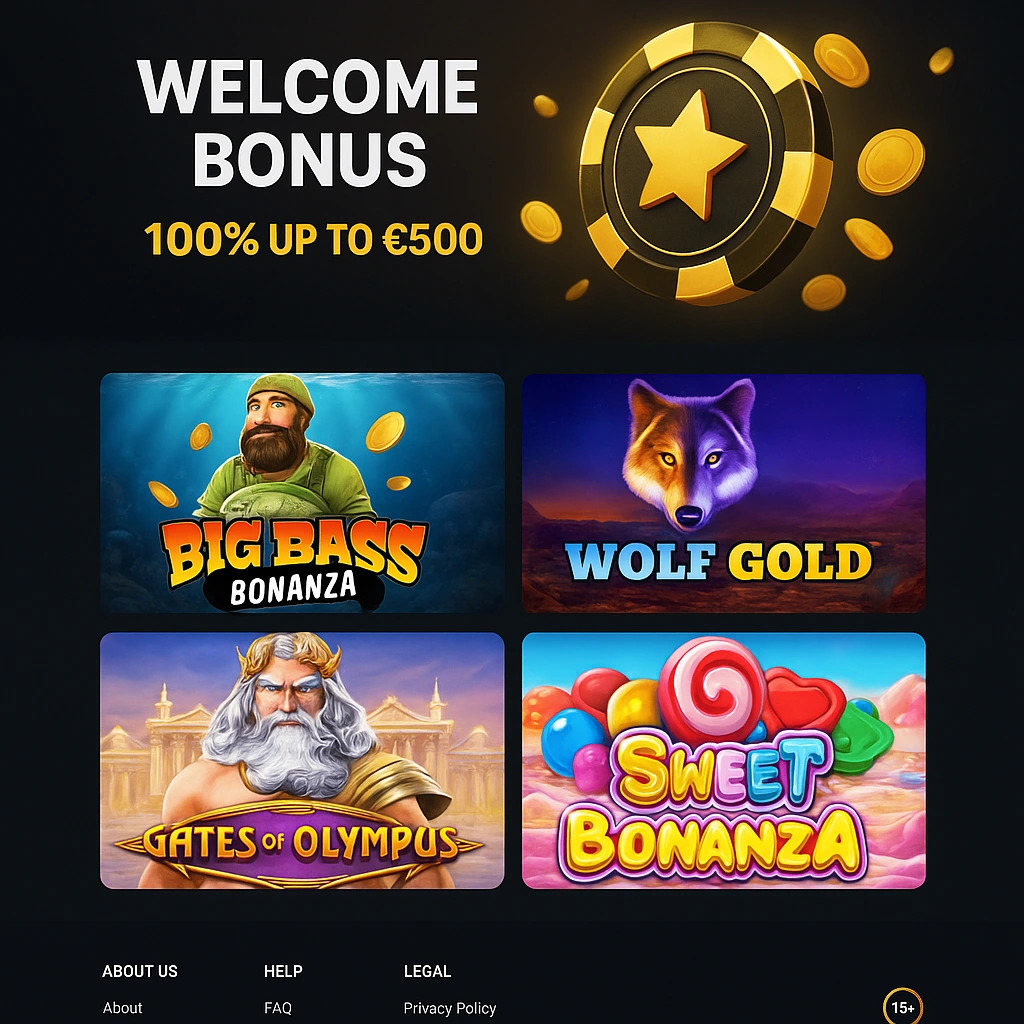Select the LEGAL footer heading
Screen dimensions: 1024x1024
[427, 971]
